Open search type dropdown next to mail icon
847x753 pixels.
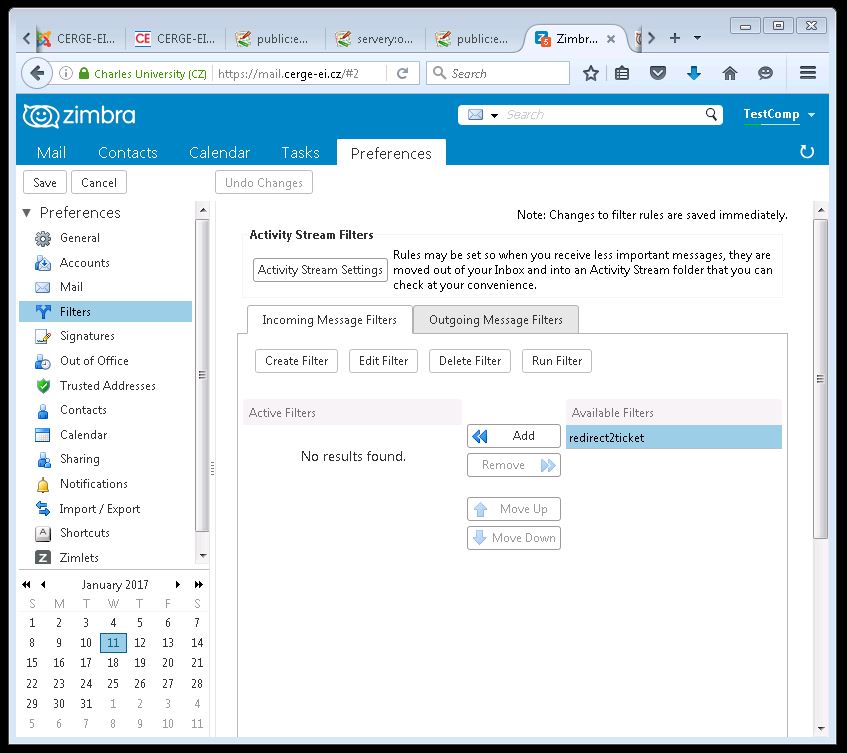tap(494, 116)
